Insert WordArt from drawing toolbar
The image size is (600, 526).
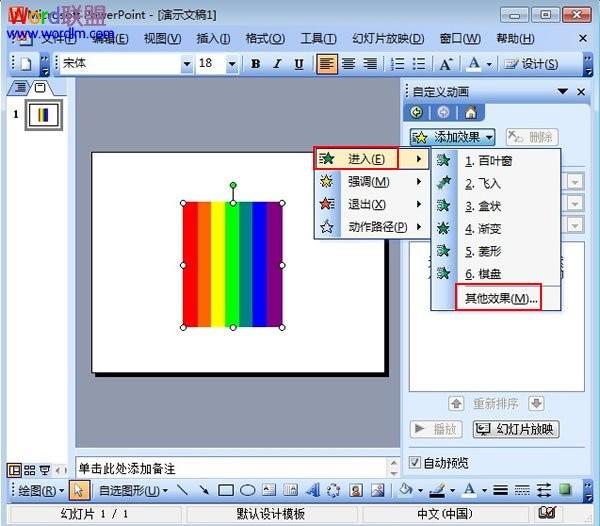313,490
